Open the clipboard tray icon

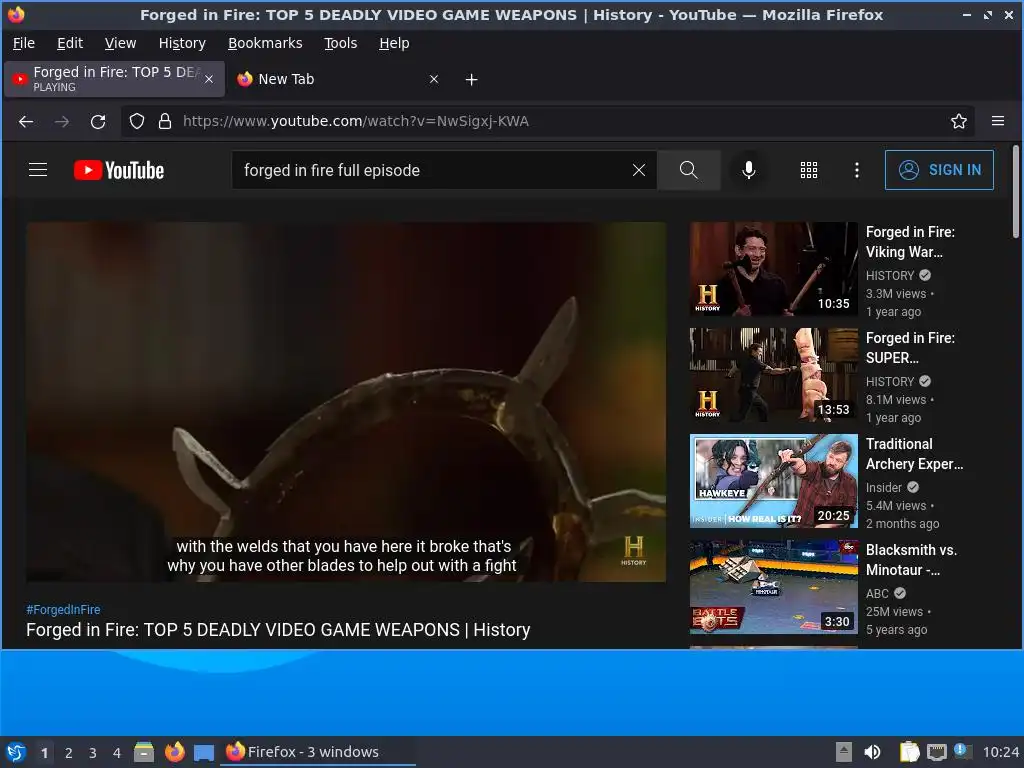point(909,752)
